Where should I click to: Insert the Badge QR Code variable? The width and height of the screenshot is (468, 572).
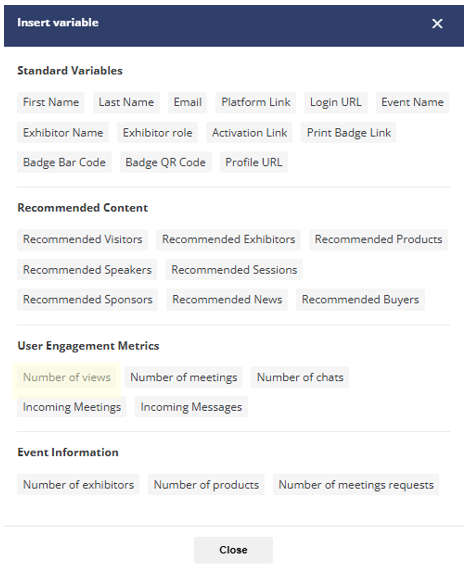click(x=166, y=162)
